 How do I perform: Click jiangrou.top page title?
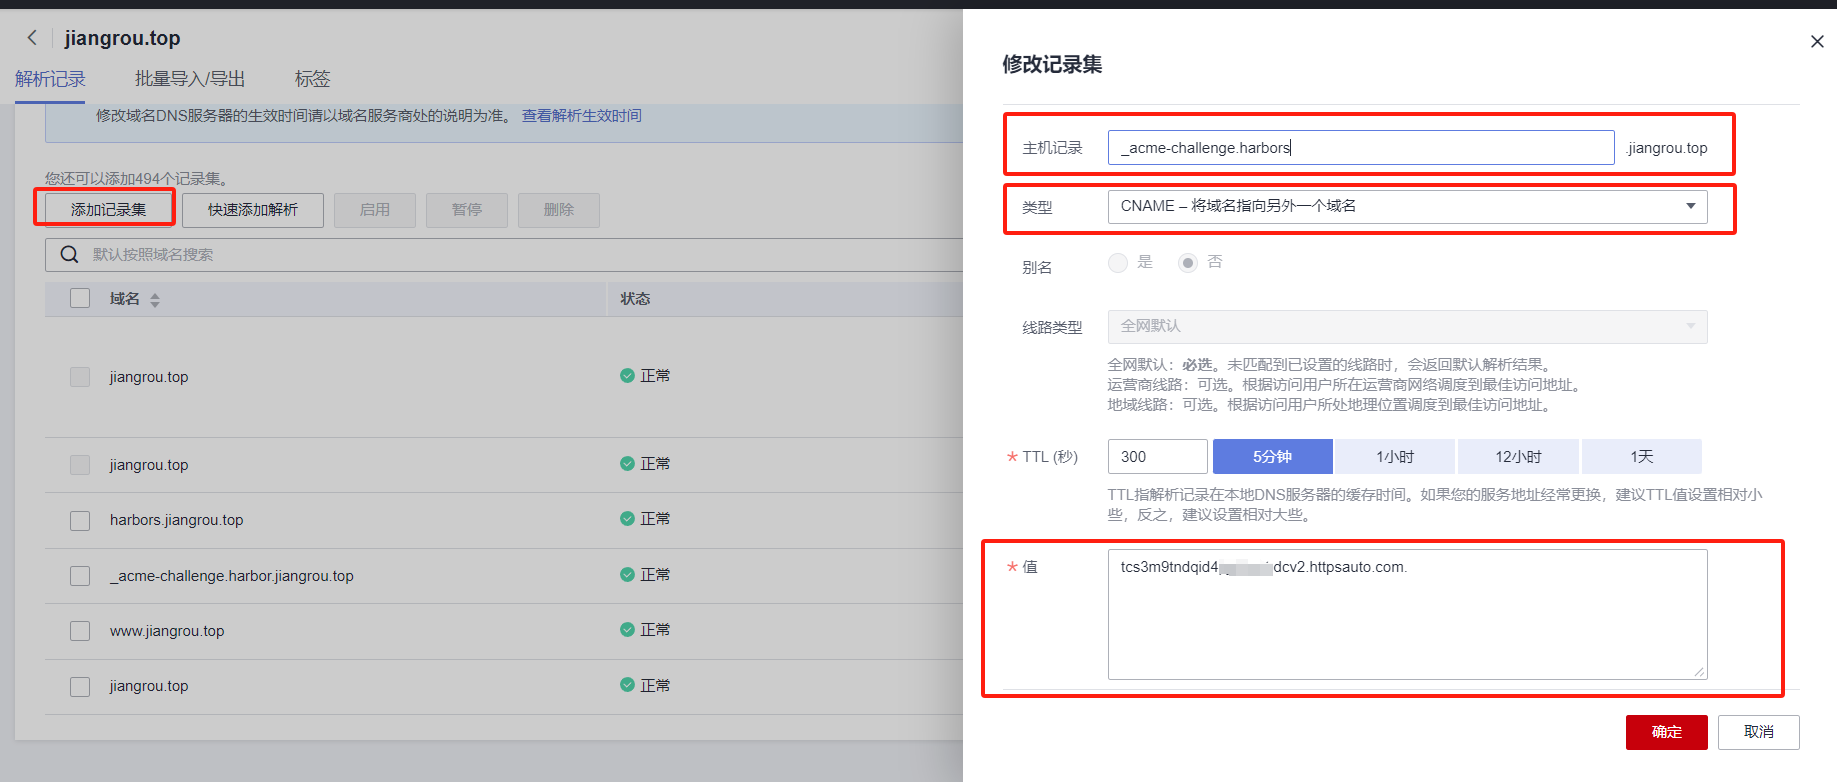pos(122,38)
